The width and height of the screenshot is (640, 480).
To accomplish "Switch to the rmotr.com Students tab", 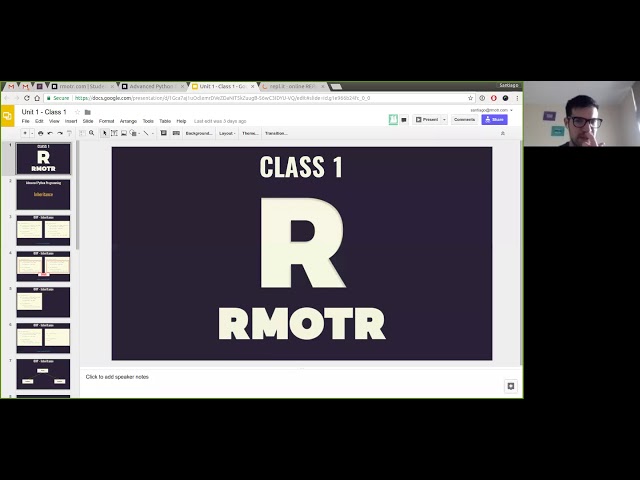I will (82, 87).
